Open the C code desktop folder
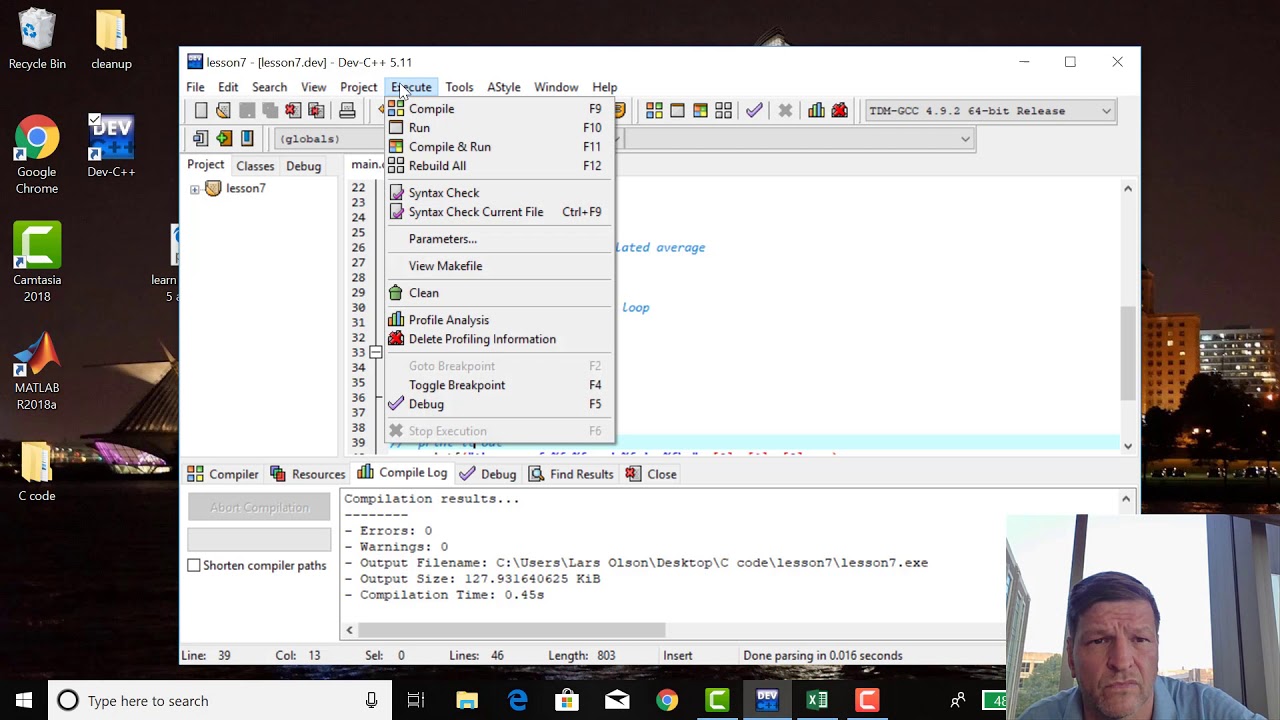The width and height of the screenshot is (1280, 720). tap(37, 471)
